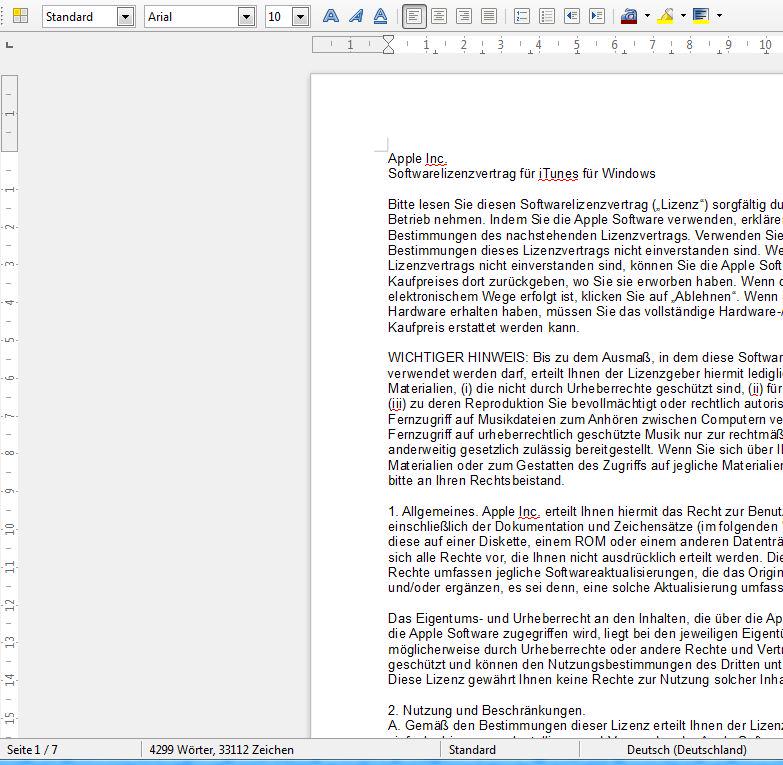Apply yellow paragraph background color
The image size is (783, 765).
pos(701,16)
